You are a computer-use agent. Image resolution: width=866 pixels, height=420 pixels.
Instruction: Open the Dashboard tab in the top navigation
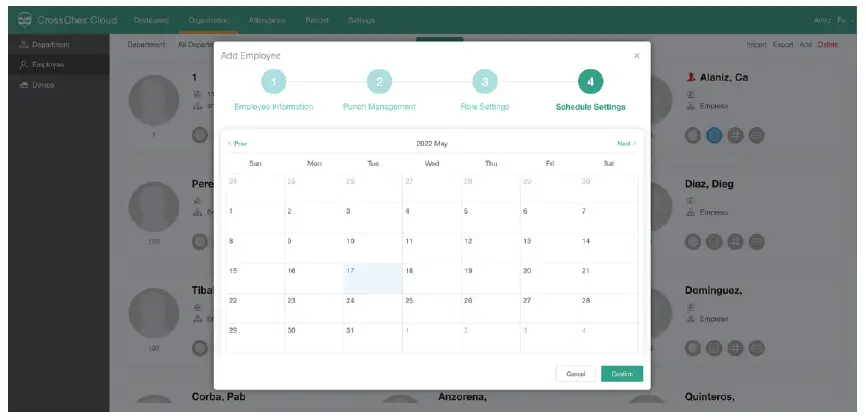tap(151, 20)
